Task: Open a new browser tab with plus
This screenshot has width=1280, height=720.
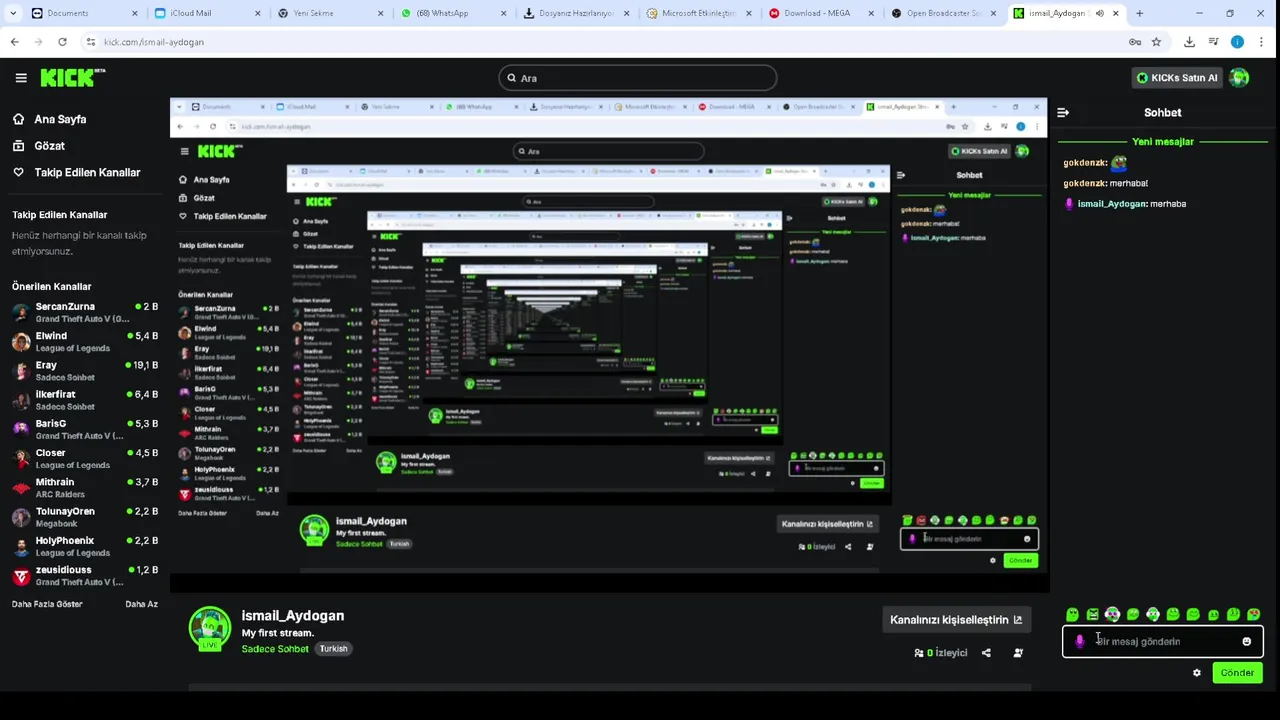Action: 1139,14
